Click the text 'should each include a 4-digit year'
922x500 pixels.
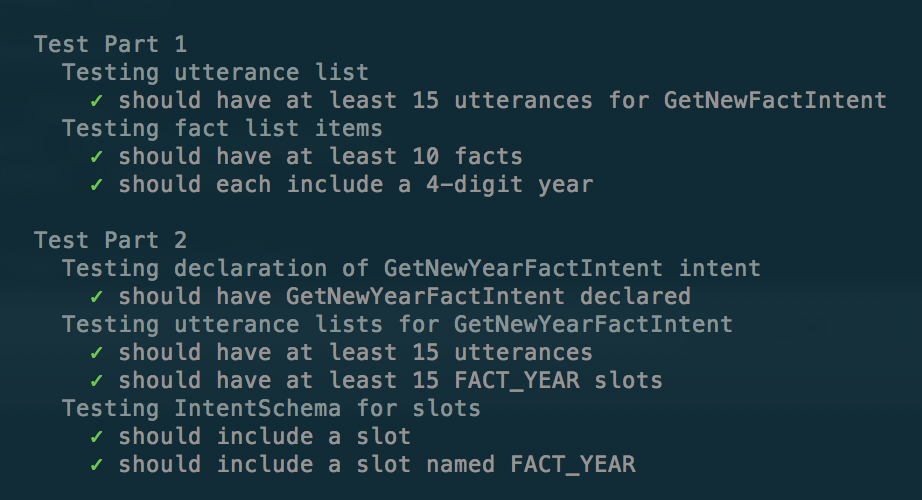356,184
